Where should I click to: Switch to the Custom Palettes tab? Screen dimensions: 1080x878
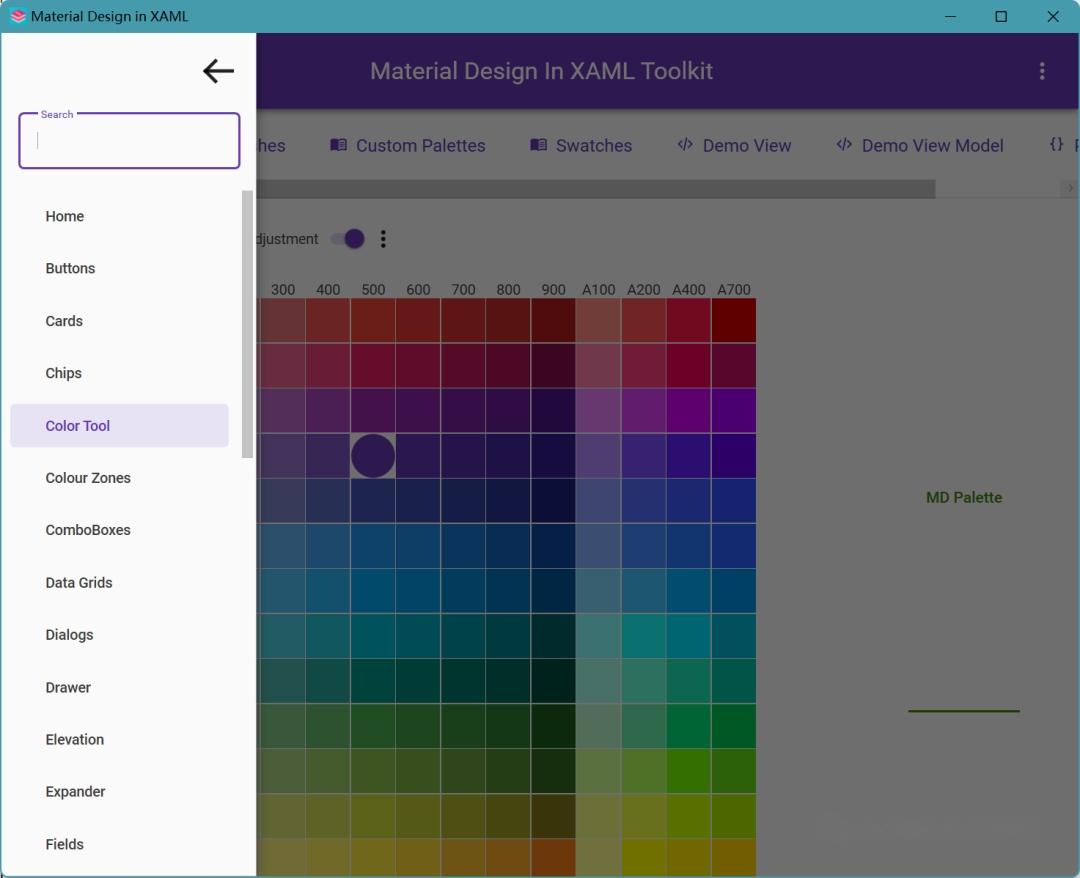(408, 145)
